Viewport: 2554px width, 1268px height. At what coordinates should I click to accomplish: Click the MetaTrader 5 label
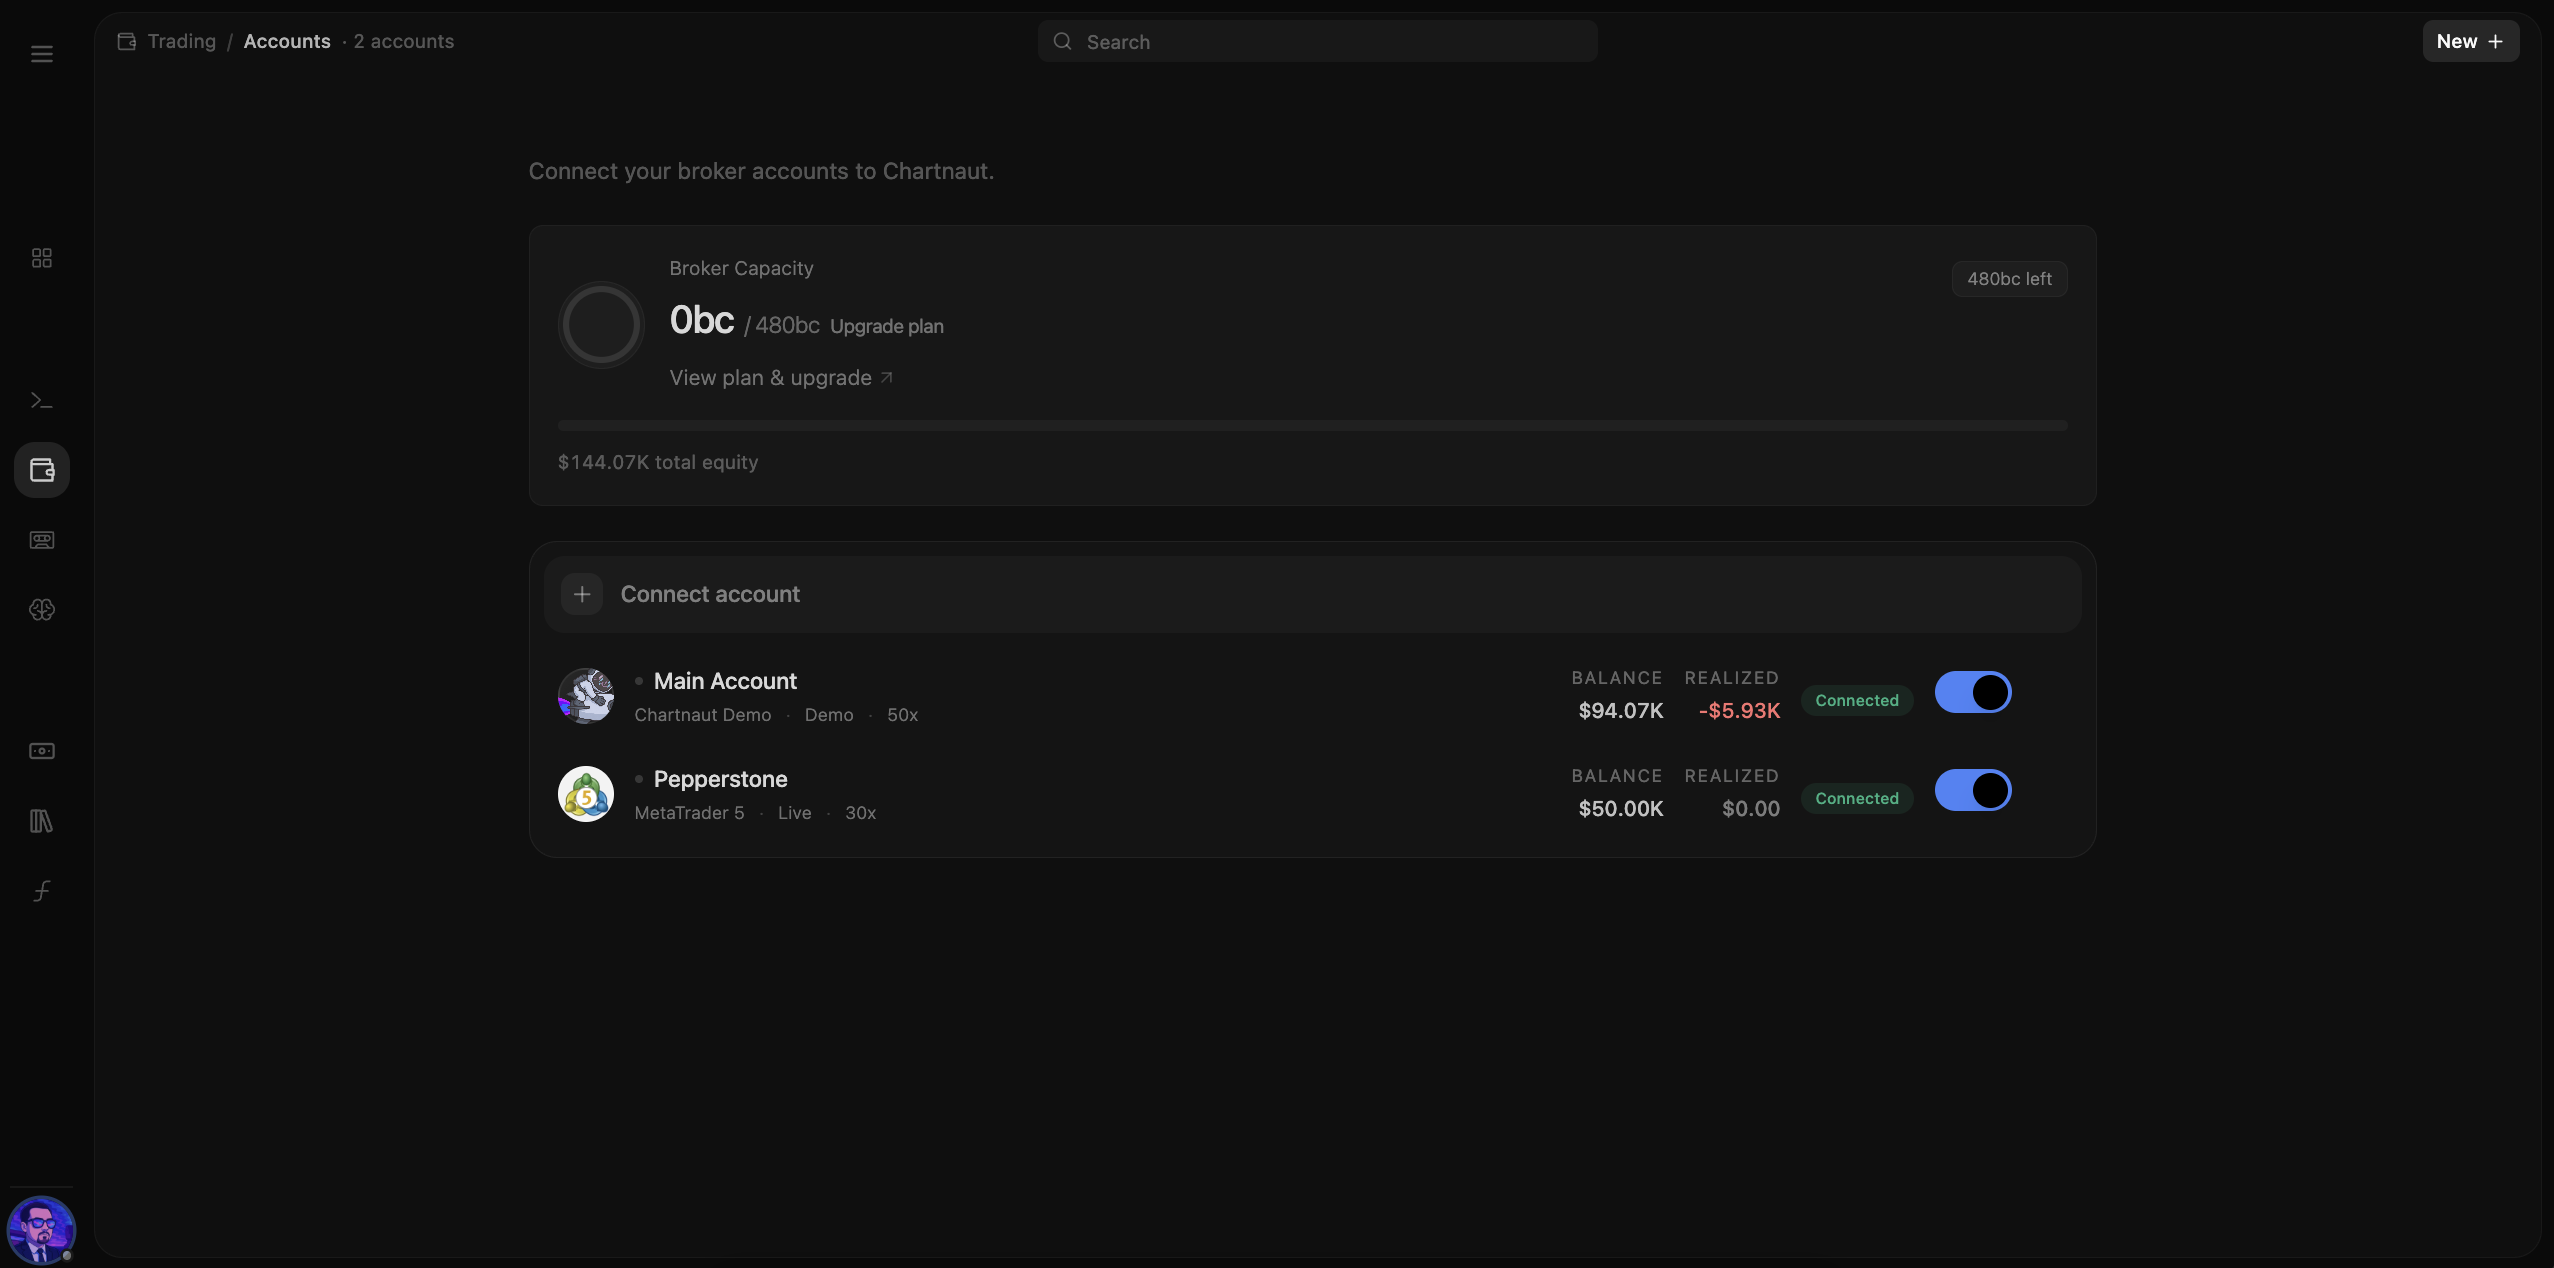pyautogui.click(x=689, y=813)
